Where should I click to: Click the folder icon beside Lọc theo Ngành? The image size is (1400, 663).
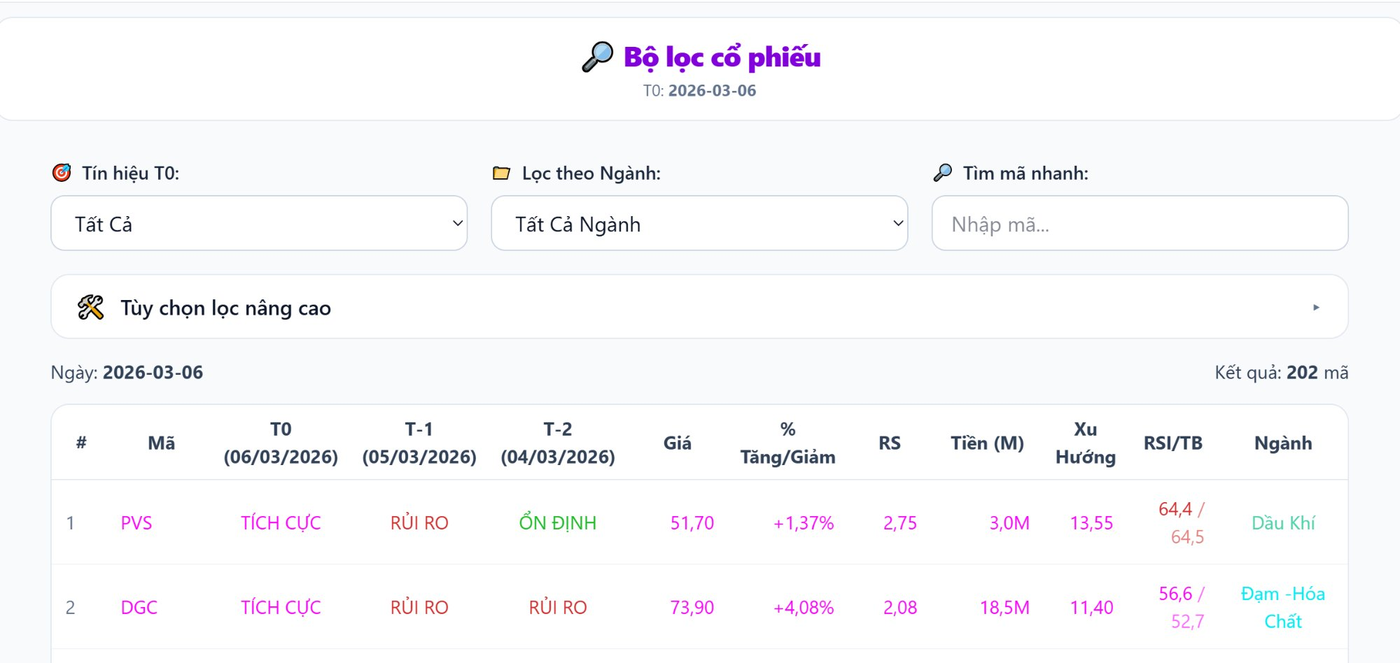[x=502, y=173]
